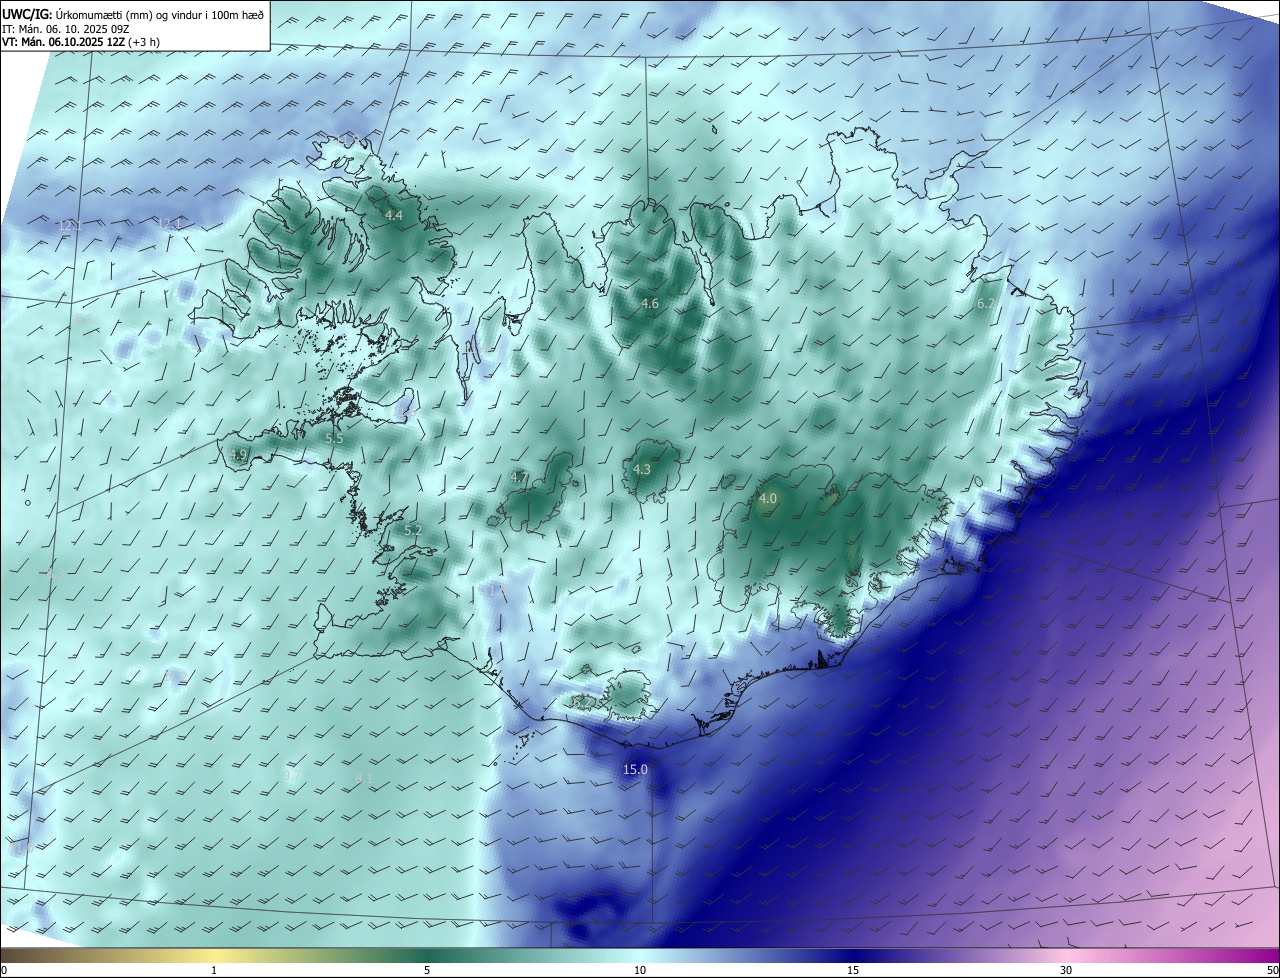Click the colorbar tick label 50
Image resolution: width=1280 pixels, height=978 pixels.
1272,970
